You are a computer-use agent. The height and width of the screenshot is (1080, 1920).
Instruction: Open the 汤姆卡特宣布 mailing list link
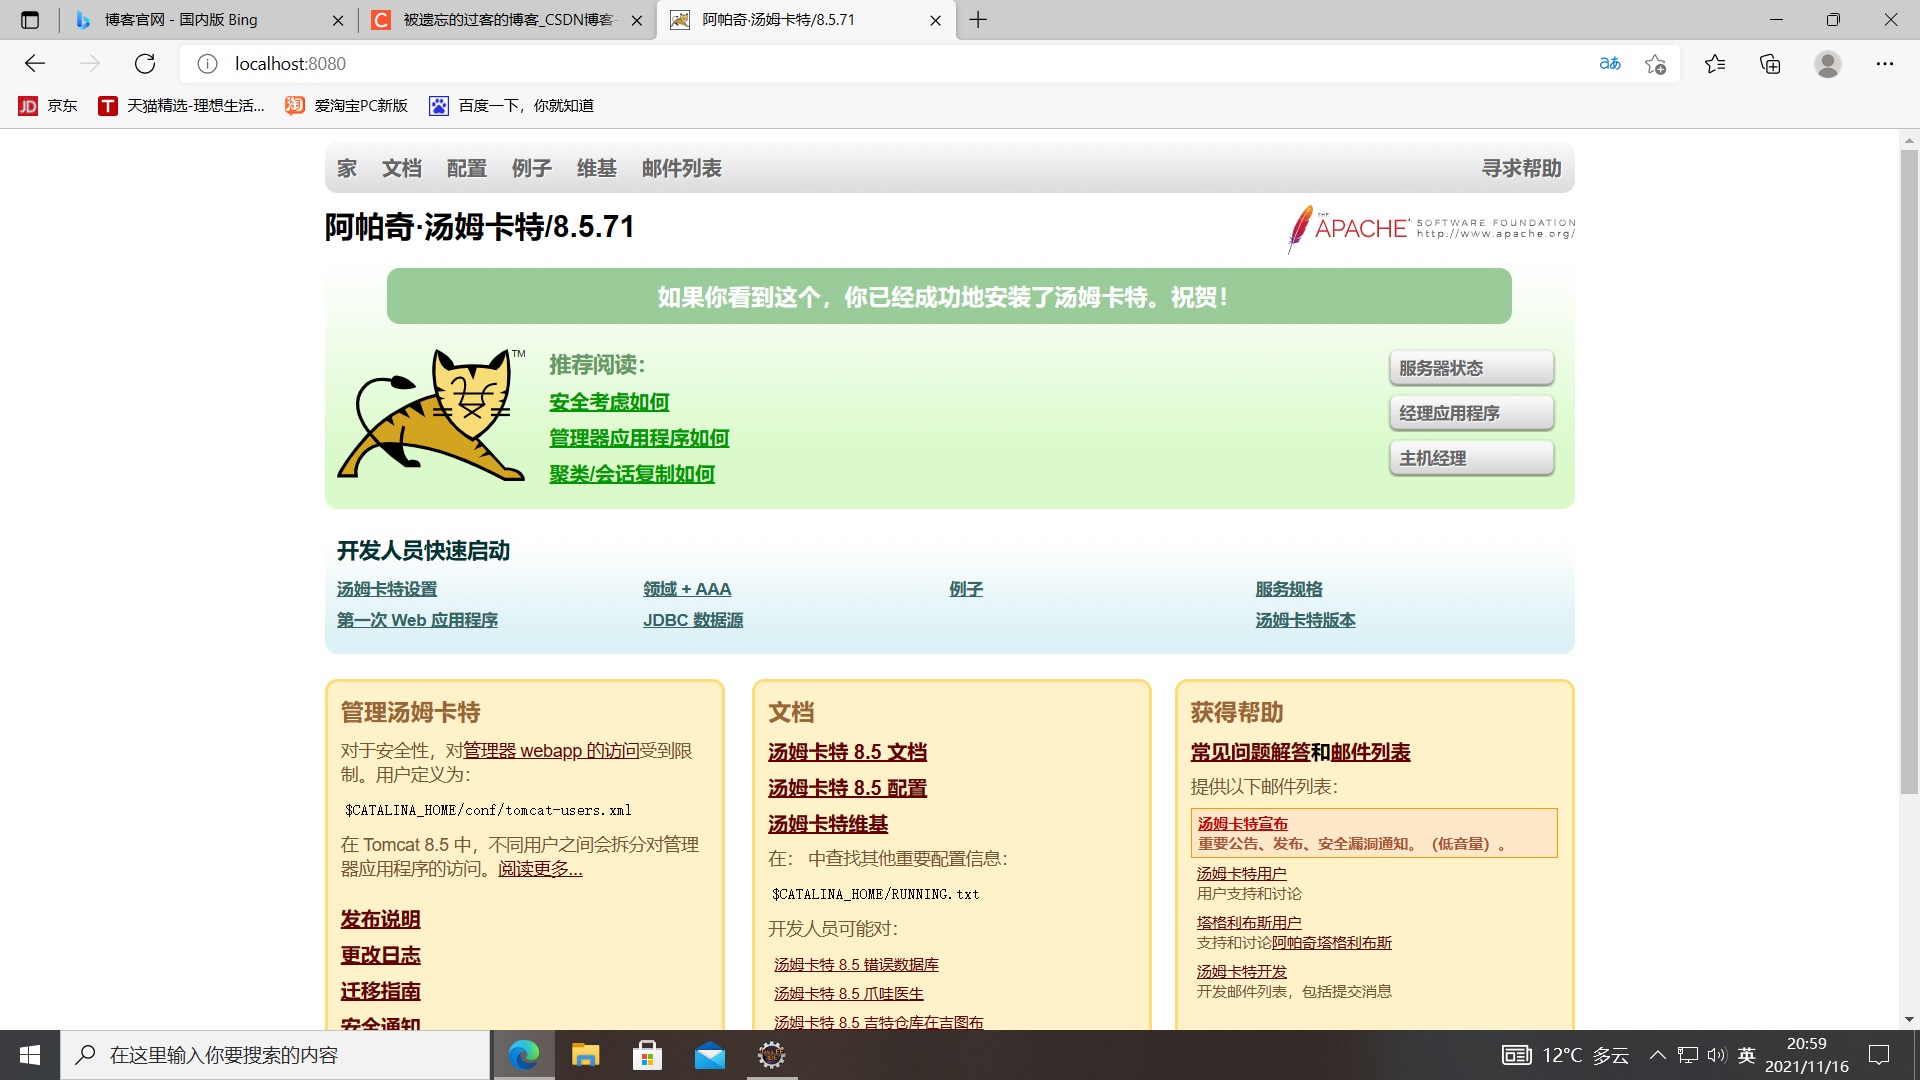[x=1243, y=824]
